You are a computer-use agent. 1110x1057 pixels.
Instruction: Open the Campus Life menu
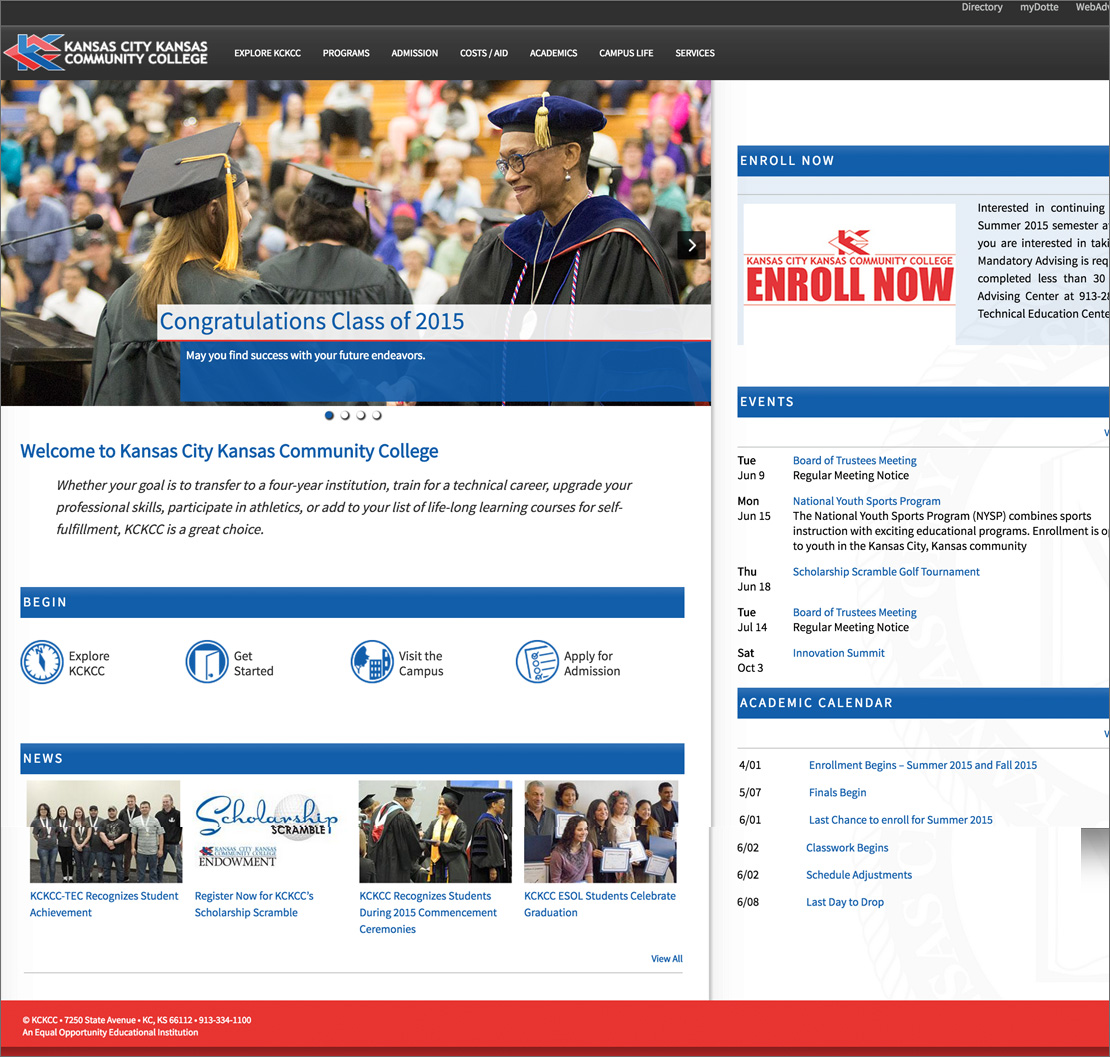point(626,53)
